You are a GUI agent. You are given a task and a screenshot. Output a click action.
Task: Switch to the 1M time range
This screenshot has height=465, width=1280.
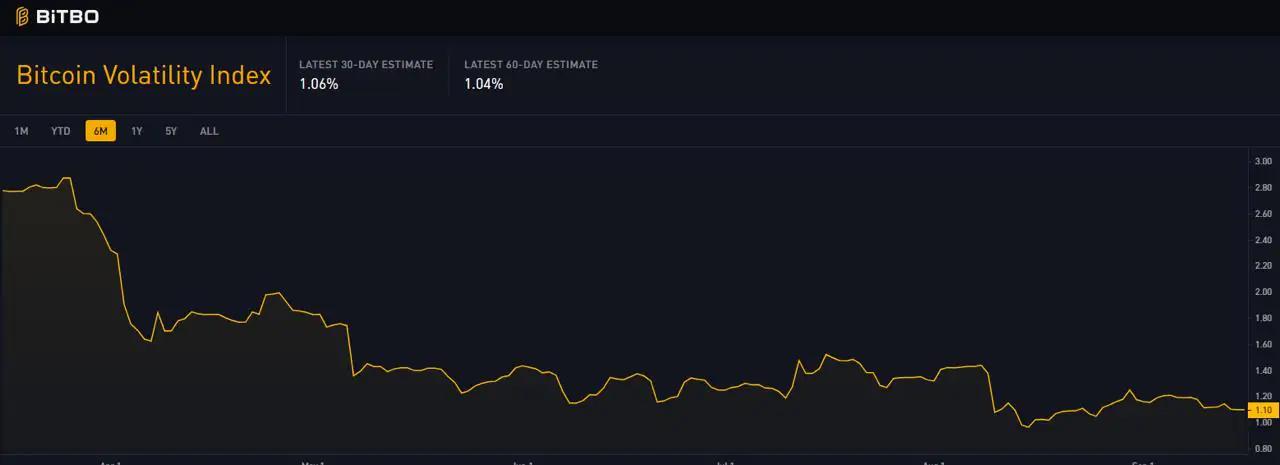21,131
